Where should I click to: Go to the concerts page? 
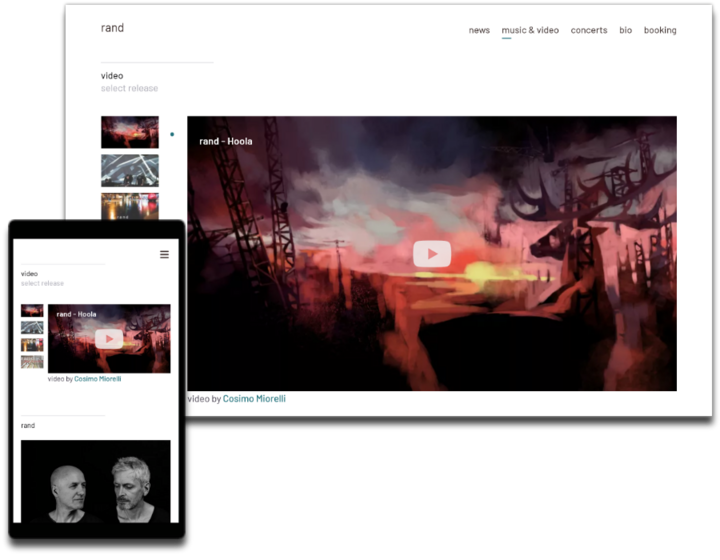(589, 30)
